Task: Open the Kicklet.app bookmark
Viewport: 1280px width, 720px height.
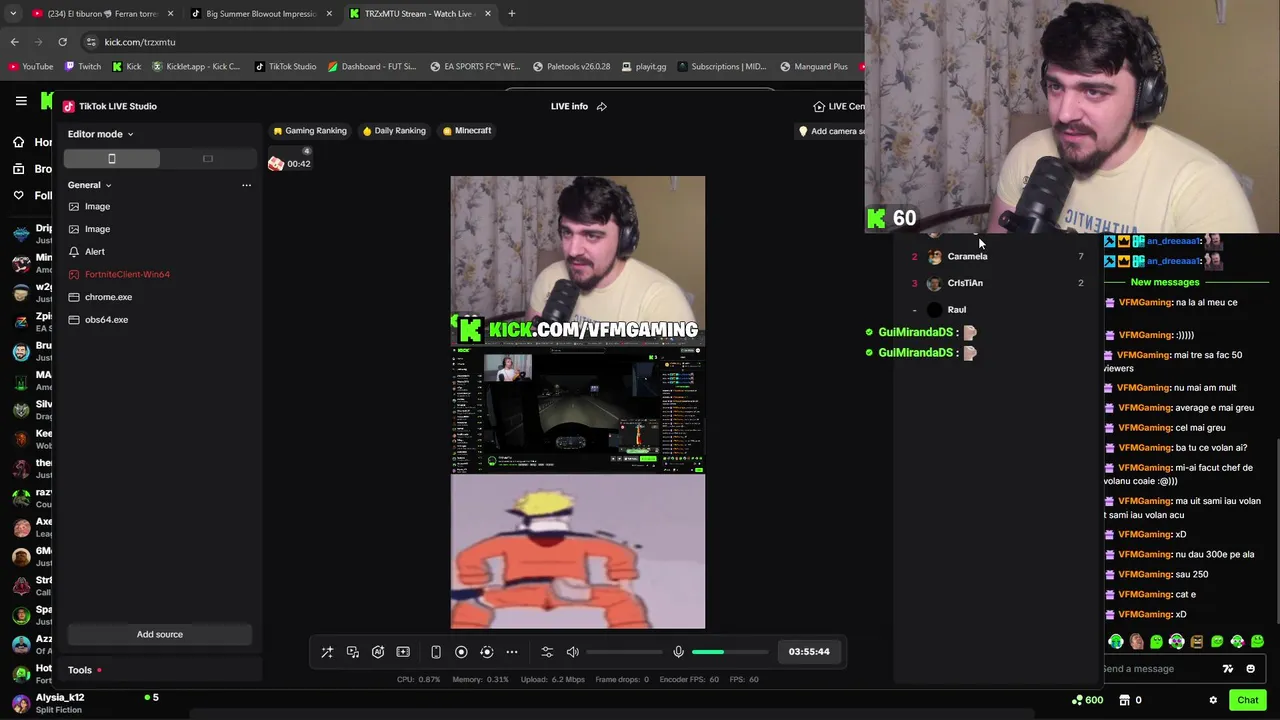Action: click(x=197, y=67)
